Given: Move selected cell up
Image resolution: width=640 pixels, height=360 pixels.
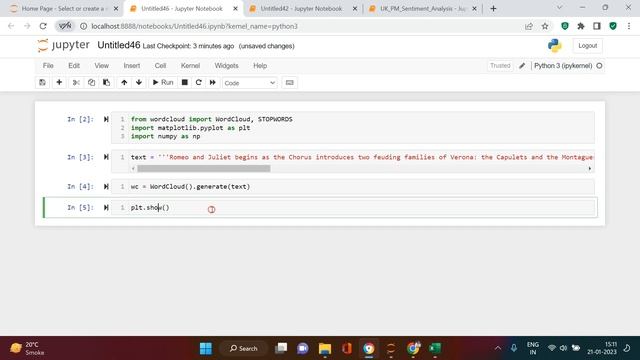Looking at the screenshot, I should [124, 82].
